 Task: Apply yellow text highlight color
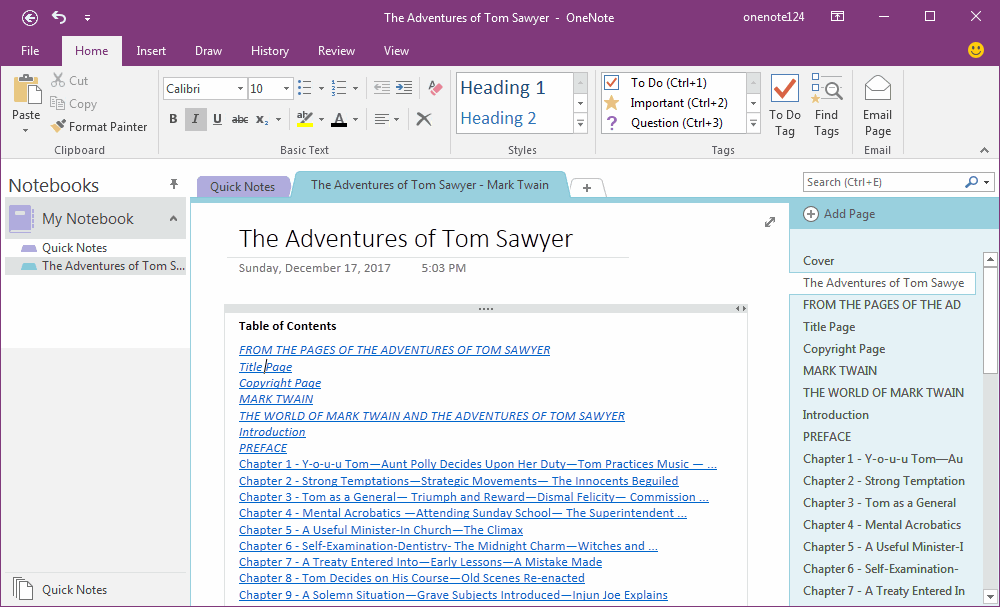(x=305, y=119)
